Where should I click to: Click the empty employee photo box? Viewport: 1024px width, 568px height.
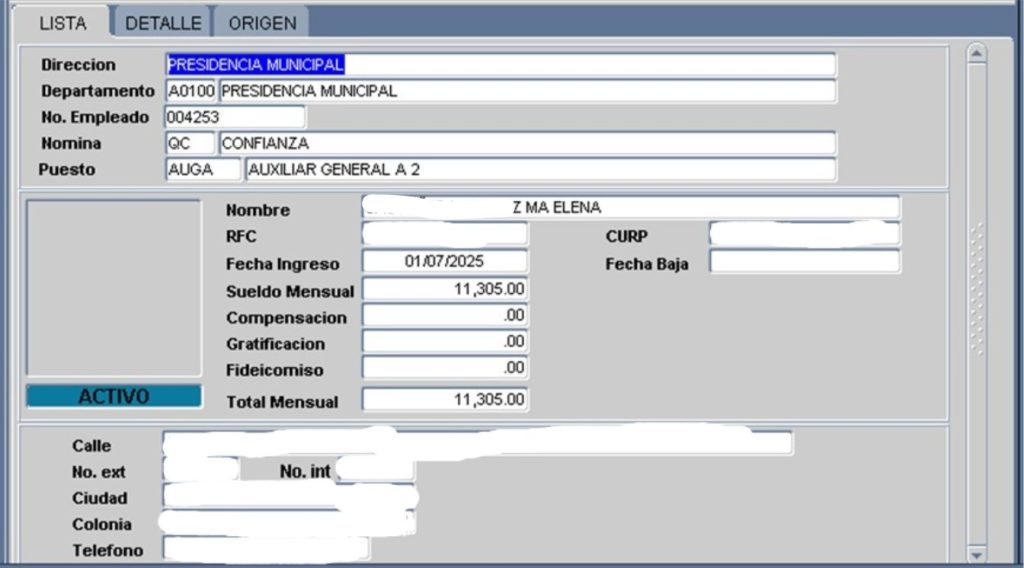pos(114,288)
